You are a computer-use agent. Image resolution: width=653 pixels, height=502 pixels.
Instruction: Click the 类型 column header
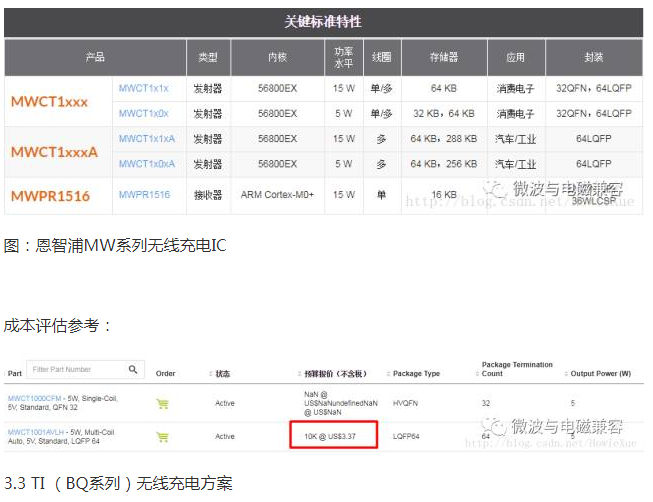(208, 57)
